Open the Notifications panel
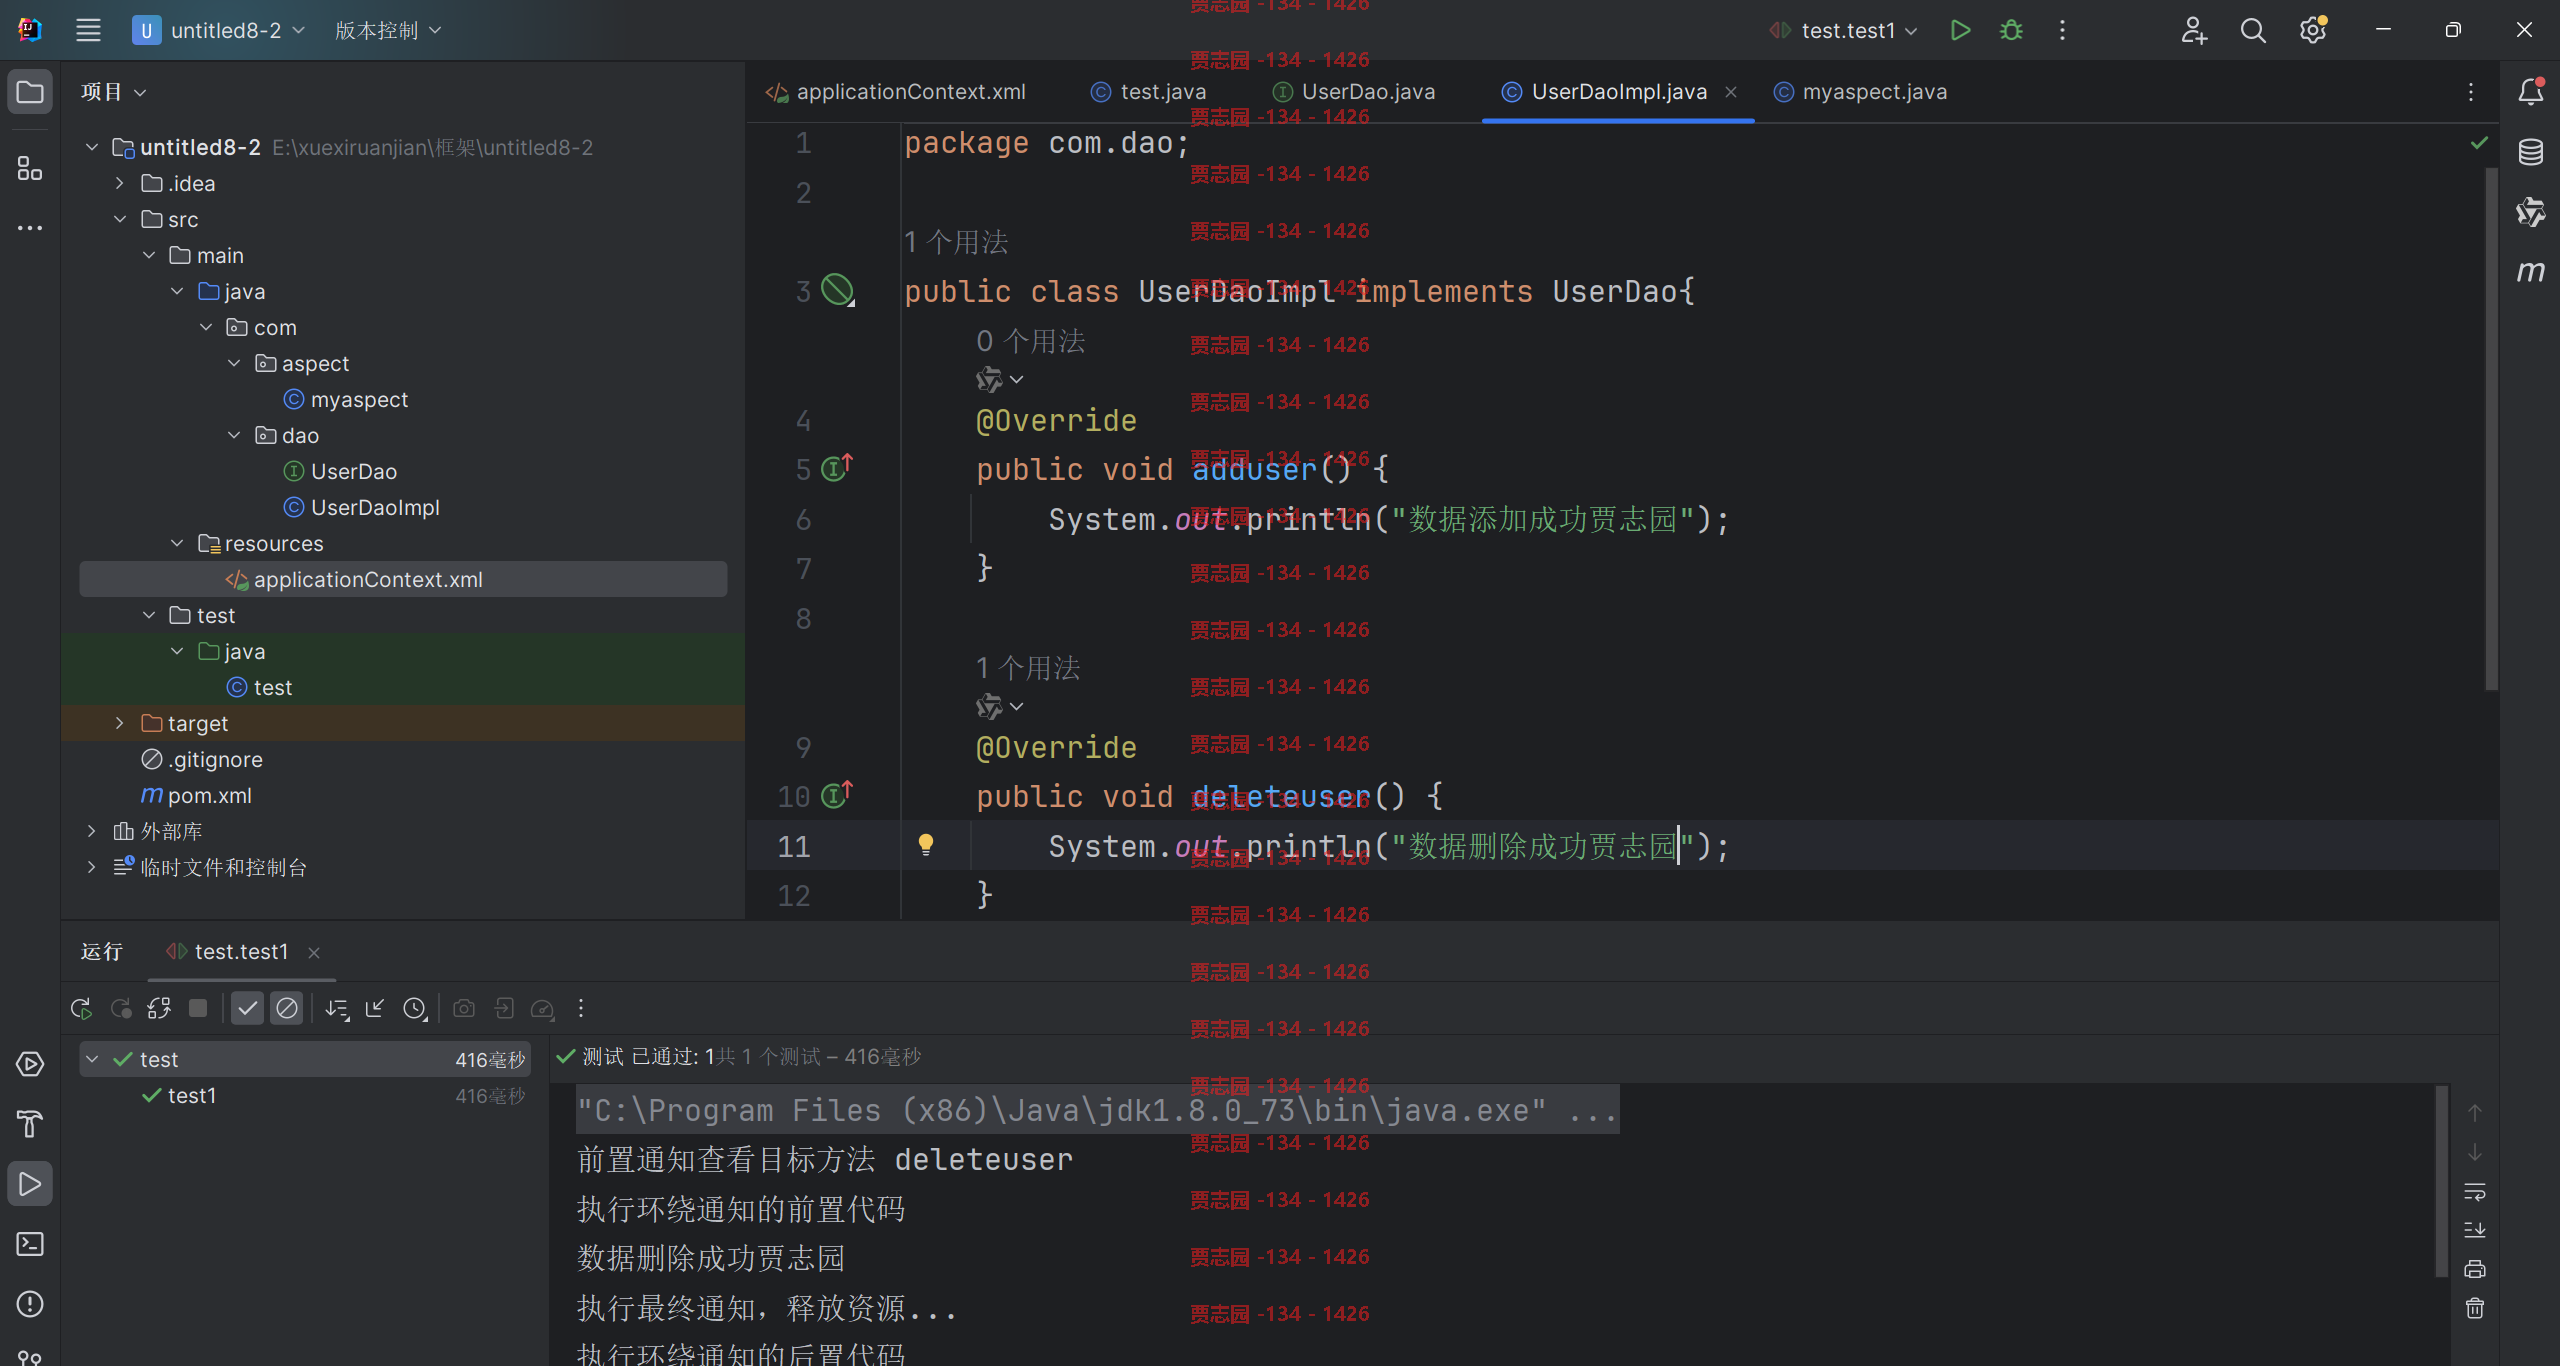 coord(2530,92)
